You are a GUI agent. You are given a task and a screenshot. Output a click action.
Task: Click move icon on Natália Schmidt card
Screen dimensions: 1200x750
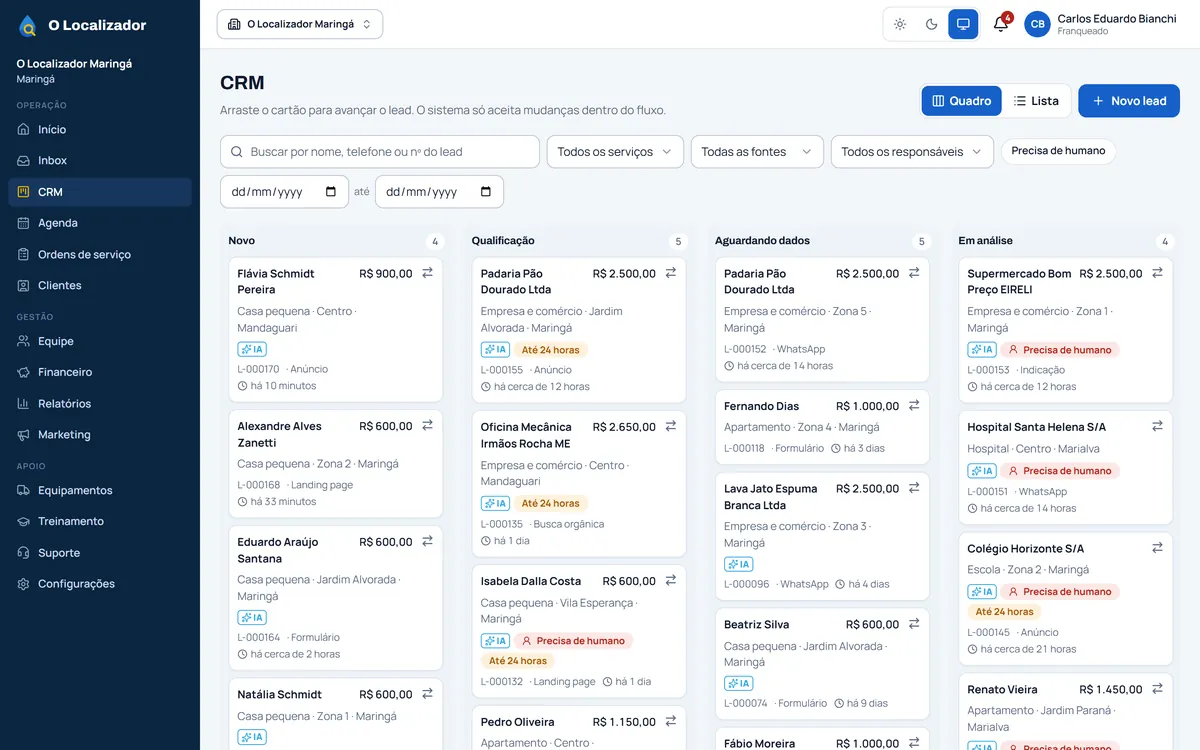(x=427, y=694)
